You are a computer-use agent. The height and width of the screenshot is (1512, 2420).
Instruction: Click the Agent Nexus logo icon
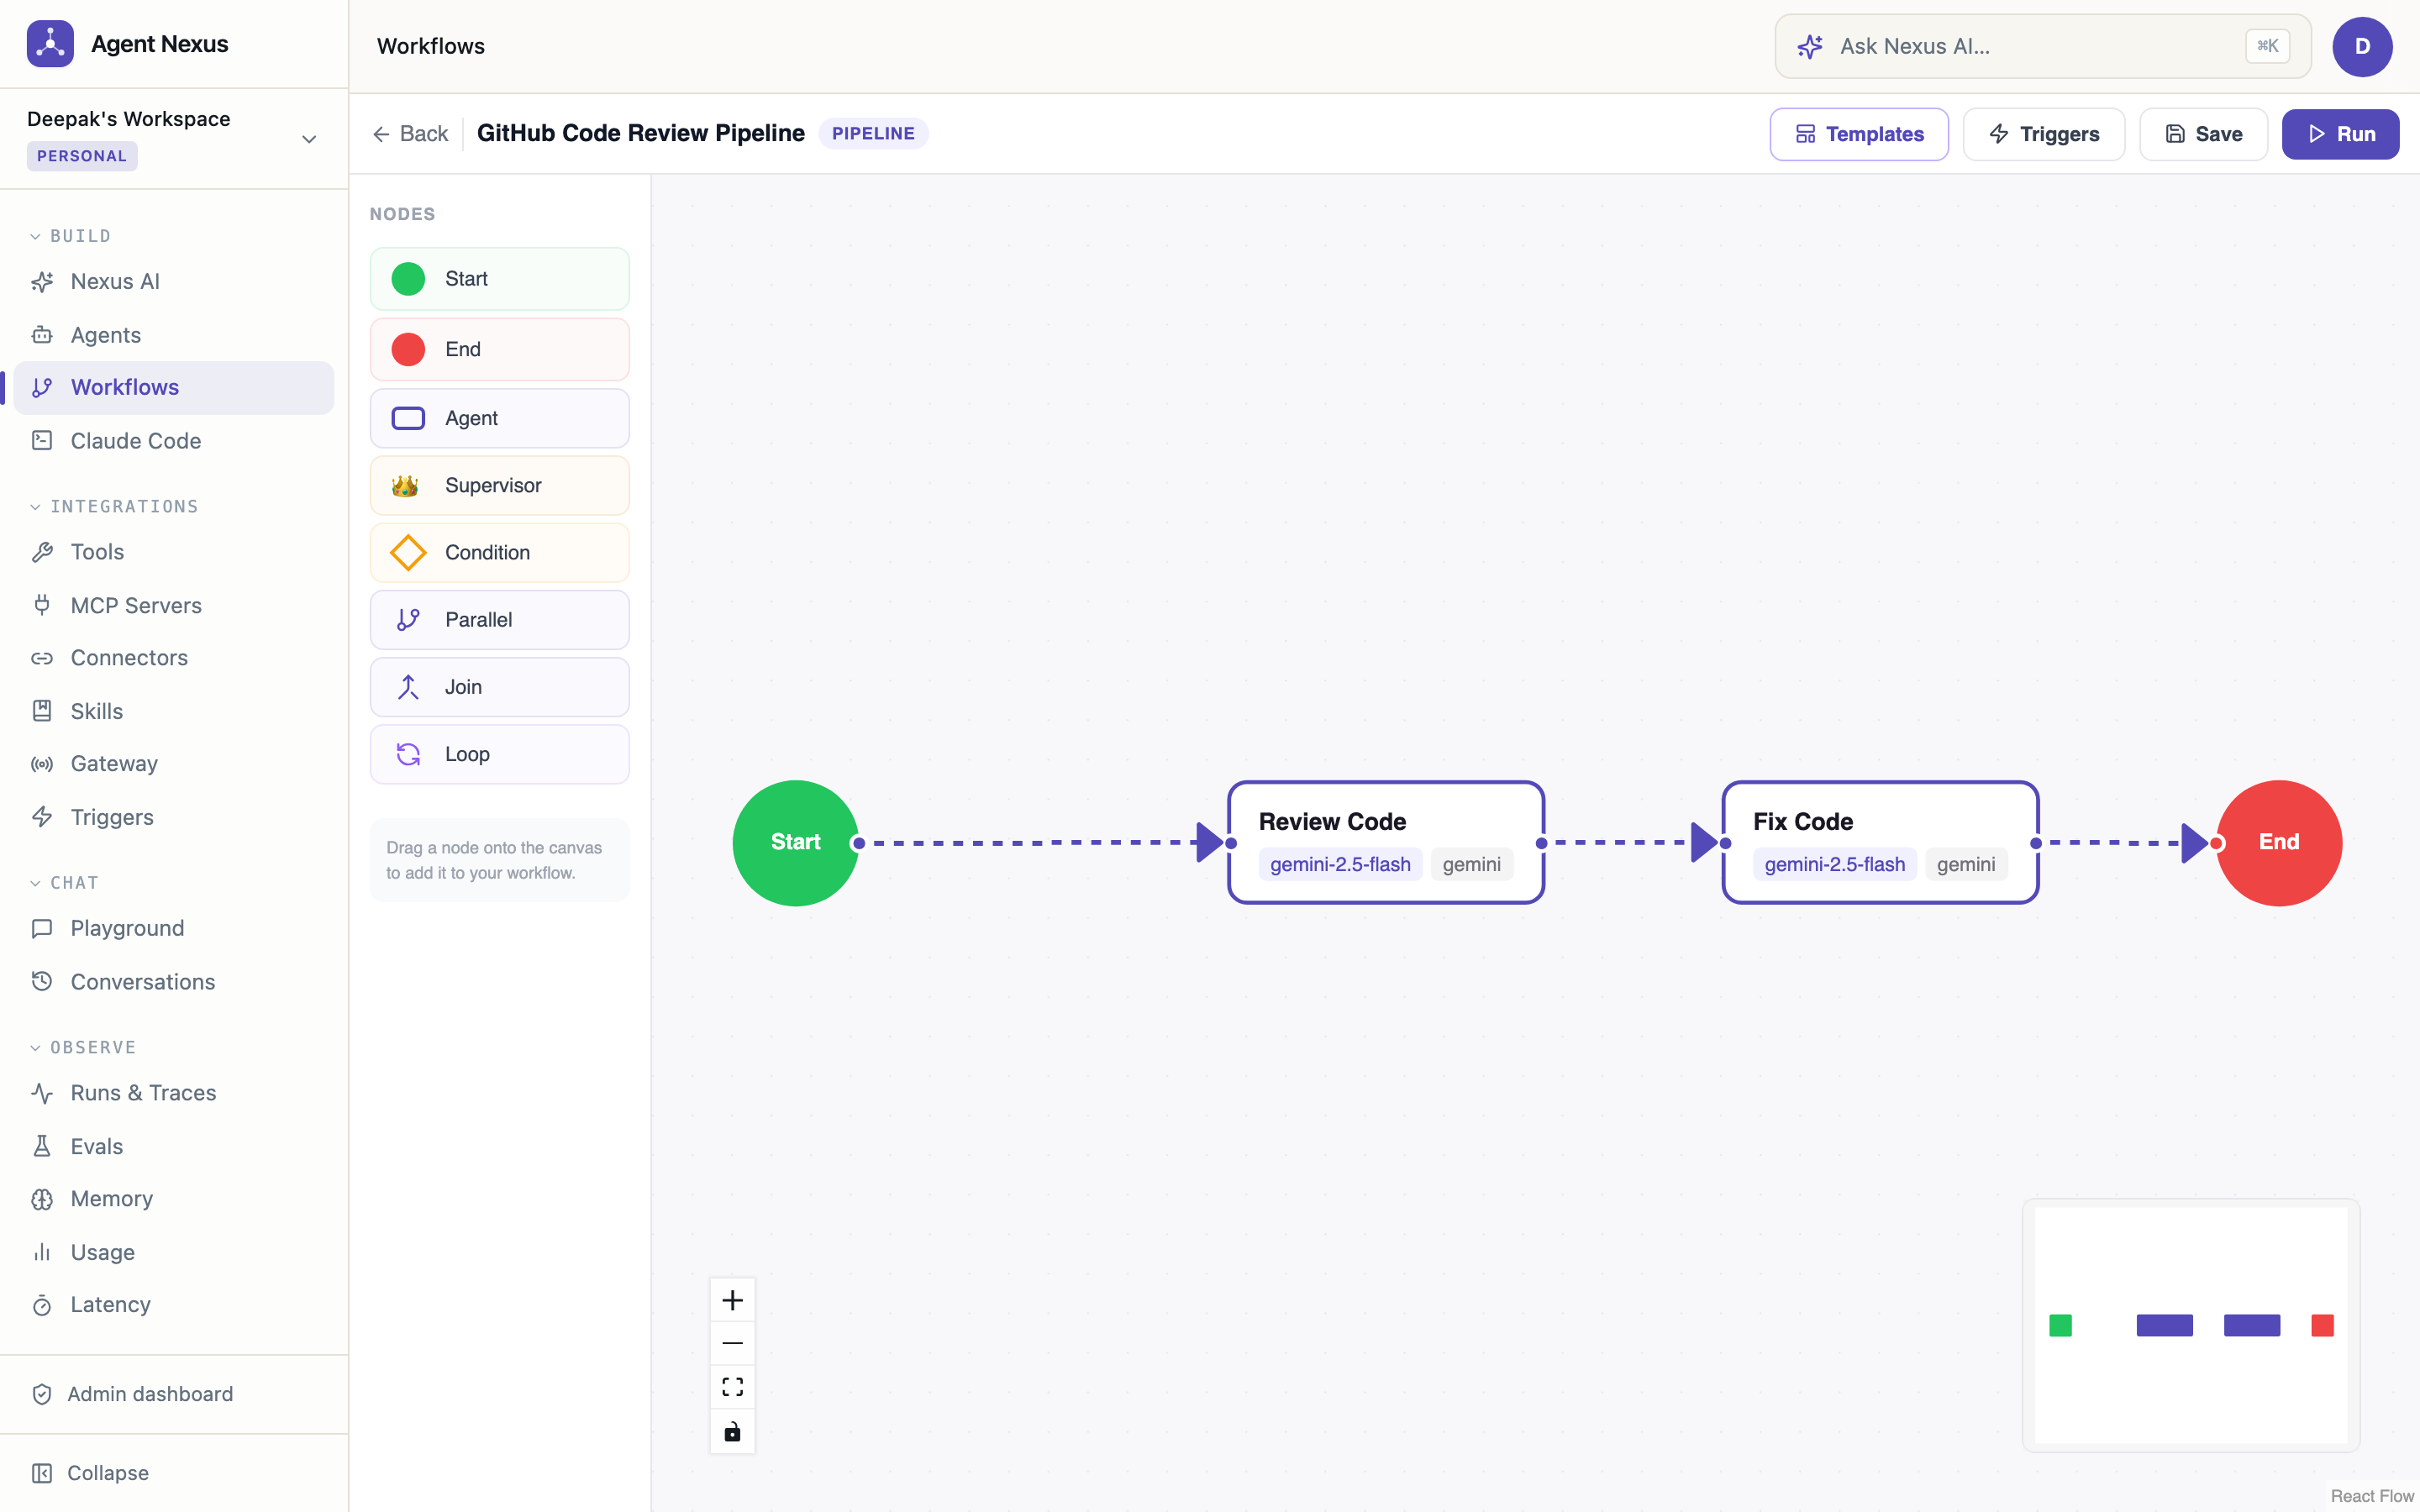click(x=50, y=44)
